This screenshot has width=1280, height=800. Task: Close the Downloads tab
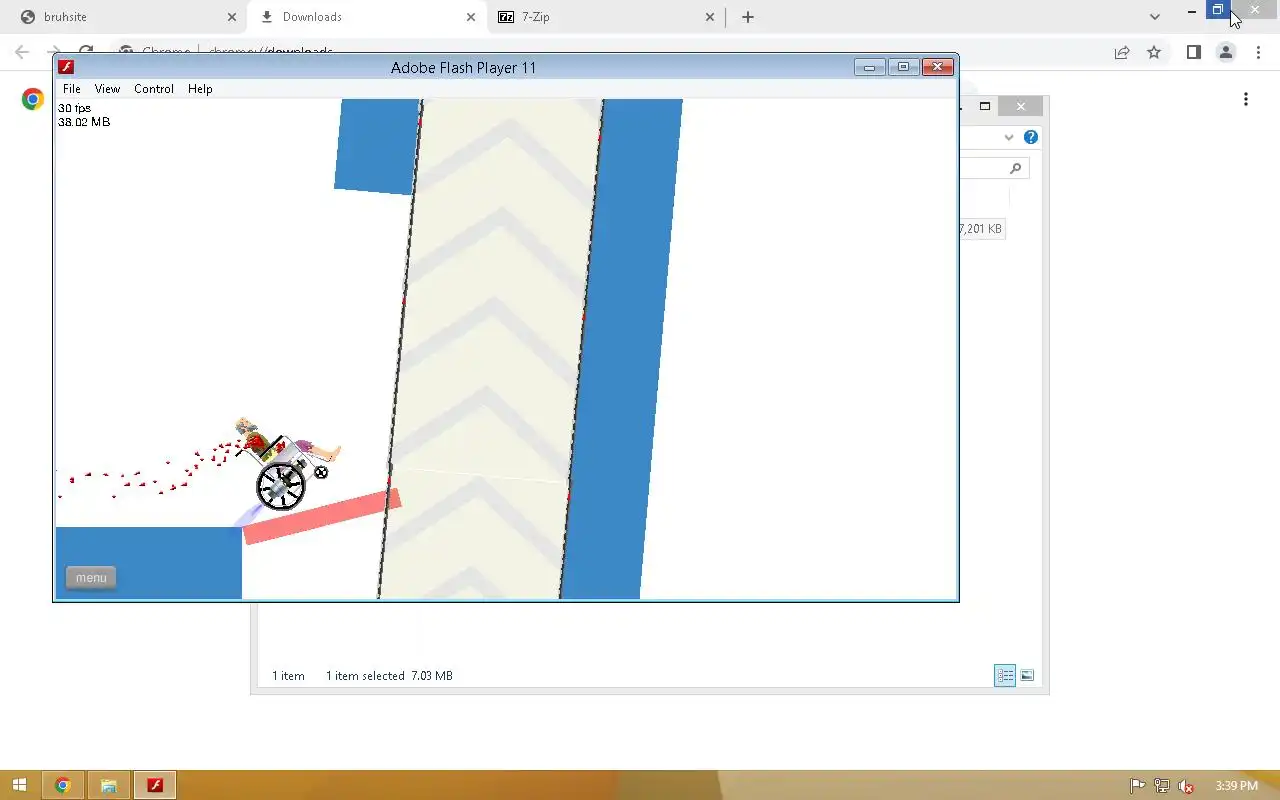coord(471,17)
